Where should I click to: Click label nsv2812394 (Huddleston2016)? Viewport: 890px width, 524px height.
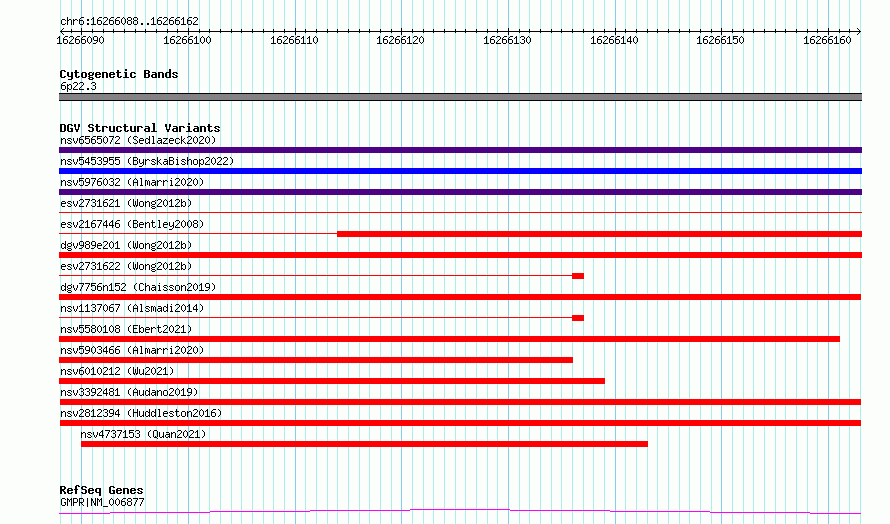(141, 413)
